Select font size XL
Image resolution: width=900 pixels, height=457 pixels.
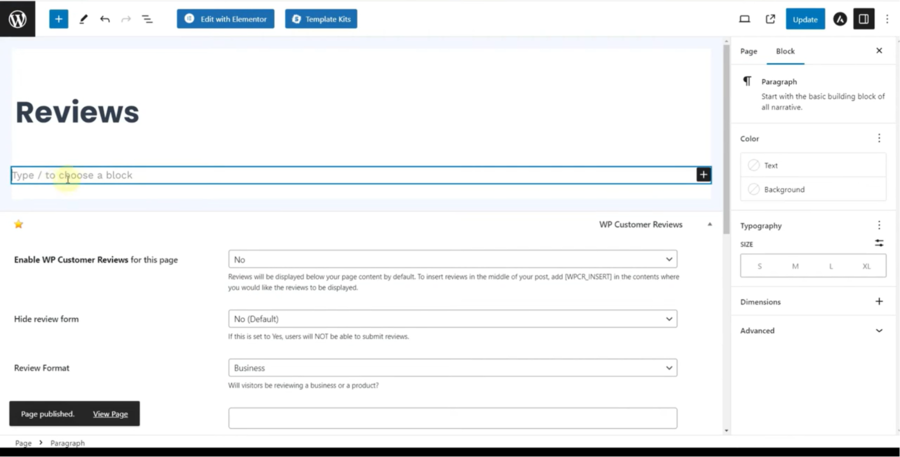point(866,266)
